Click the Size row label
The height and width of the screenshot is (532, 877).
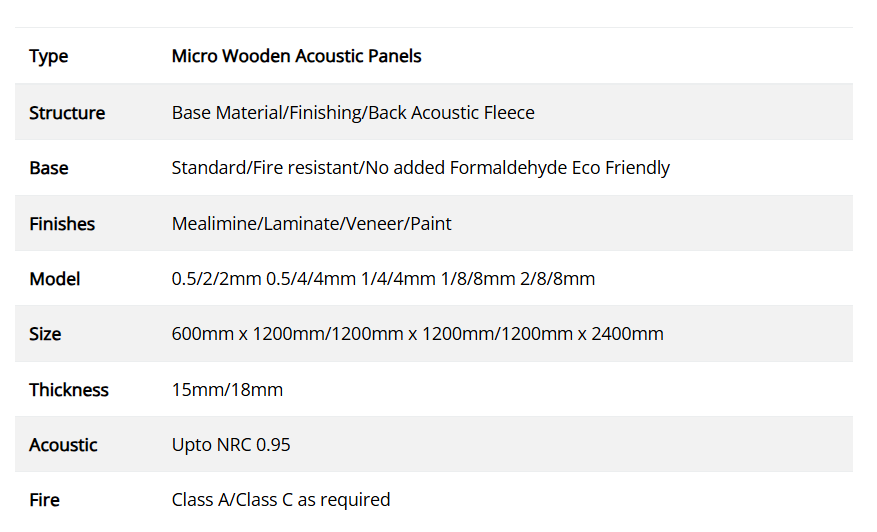click(x=45, y=334)
